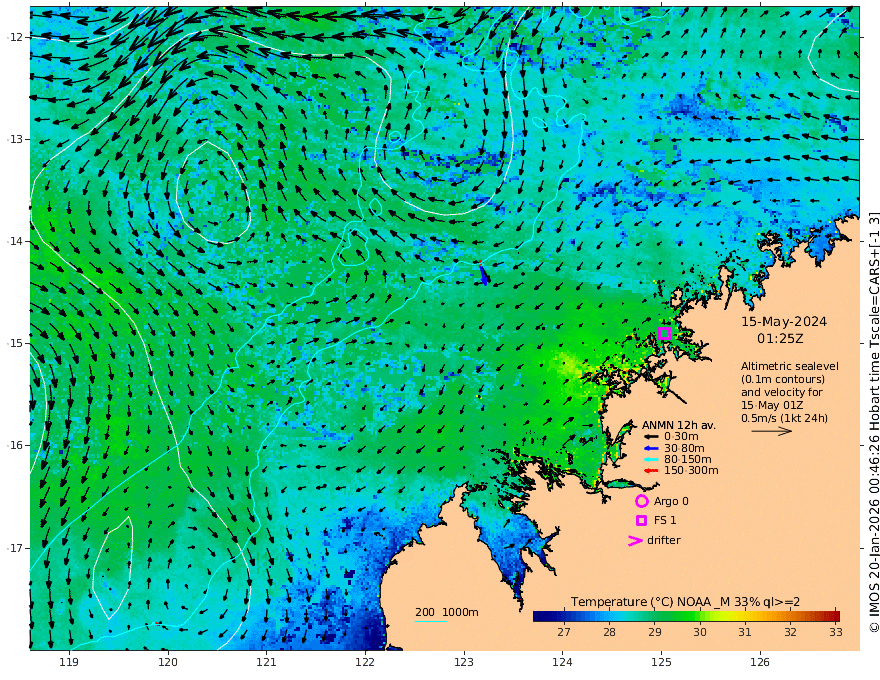Click the '30-80m' depth label

tap(684, 448)
